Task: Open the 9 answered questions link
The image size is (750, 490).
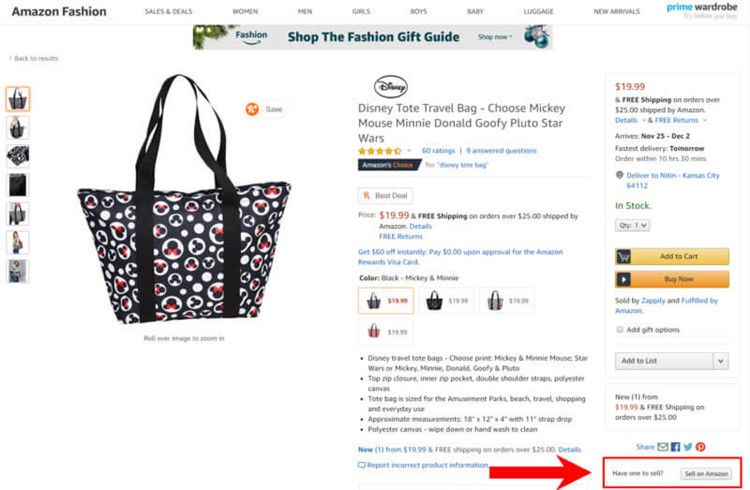Action: [x=501, y=151]
